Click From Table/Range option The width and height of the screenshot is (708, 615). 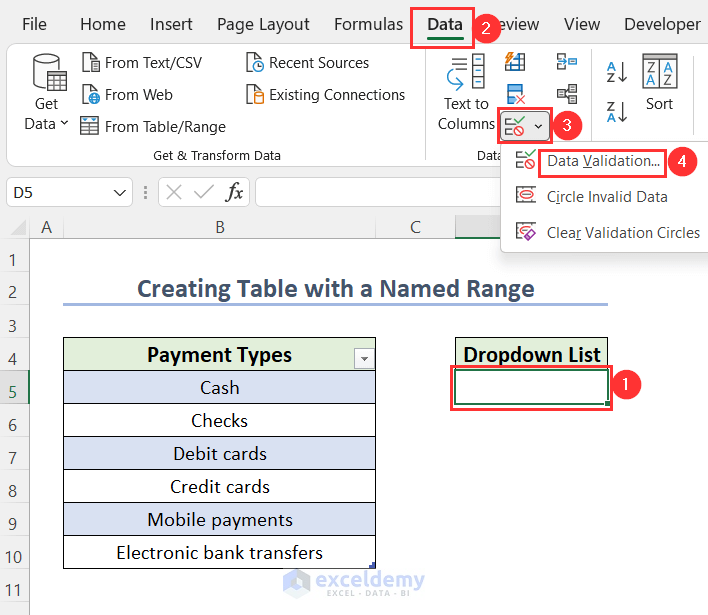pos(153,126)
